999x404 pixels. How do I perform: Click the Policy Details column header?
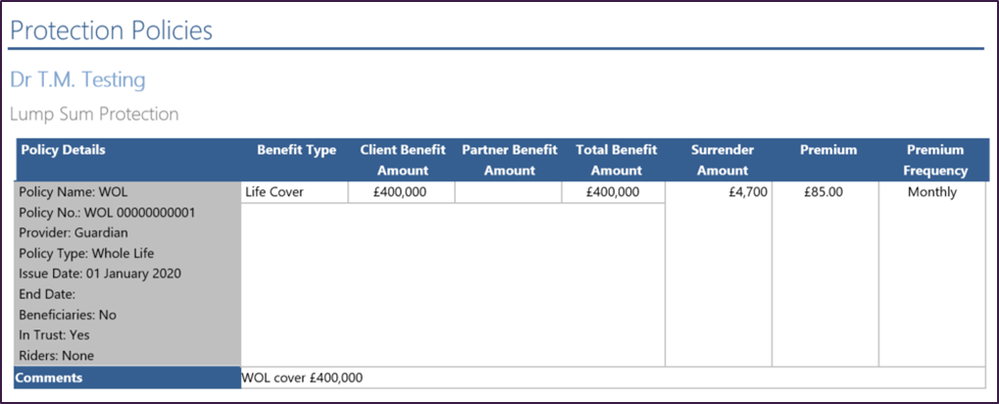[x=63, y=150]
